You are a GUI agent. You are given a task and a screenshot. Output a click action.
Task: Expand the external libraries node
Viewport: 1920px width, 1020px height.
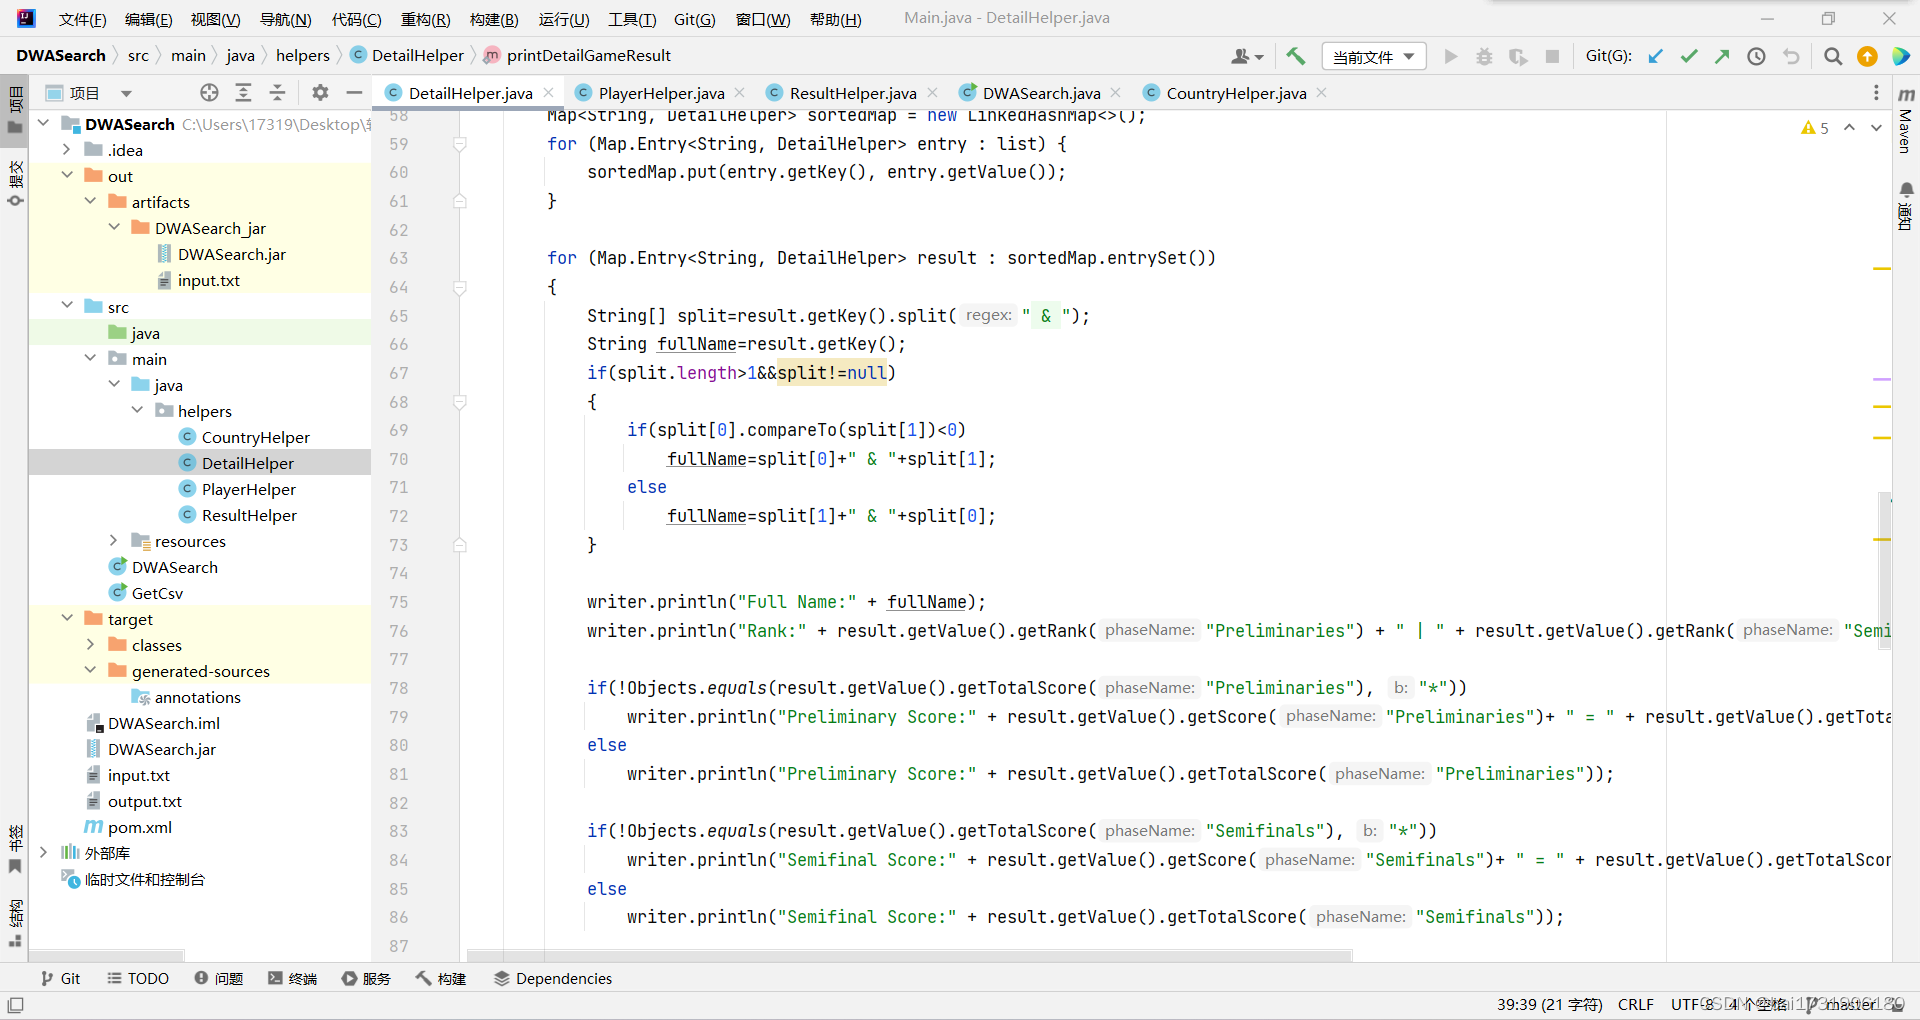[44, 852]
